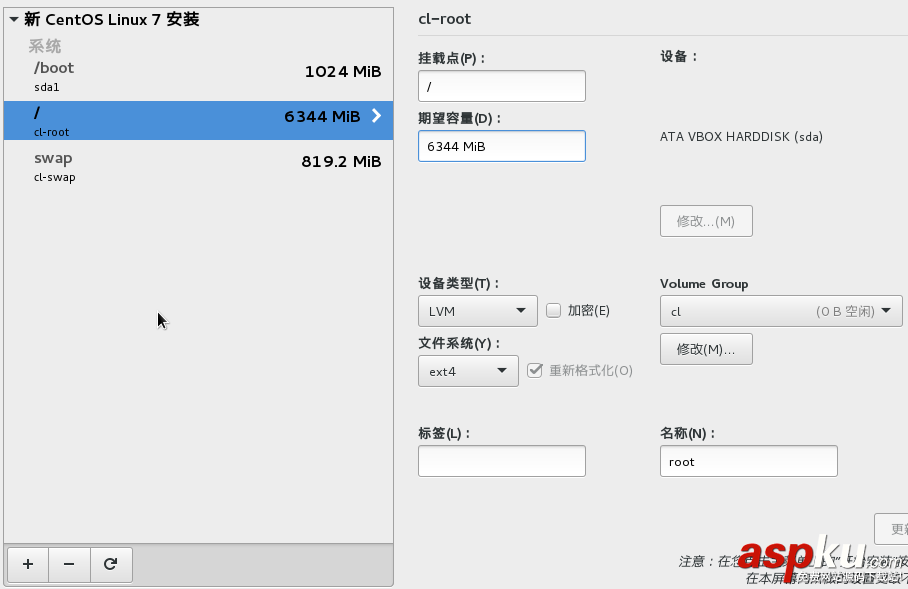Viewport: 908px width, 589px height.
Task: Click the 修改(M)... button under Volume Group
Action: click(706, 349)
